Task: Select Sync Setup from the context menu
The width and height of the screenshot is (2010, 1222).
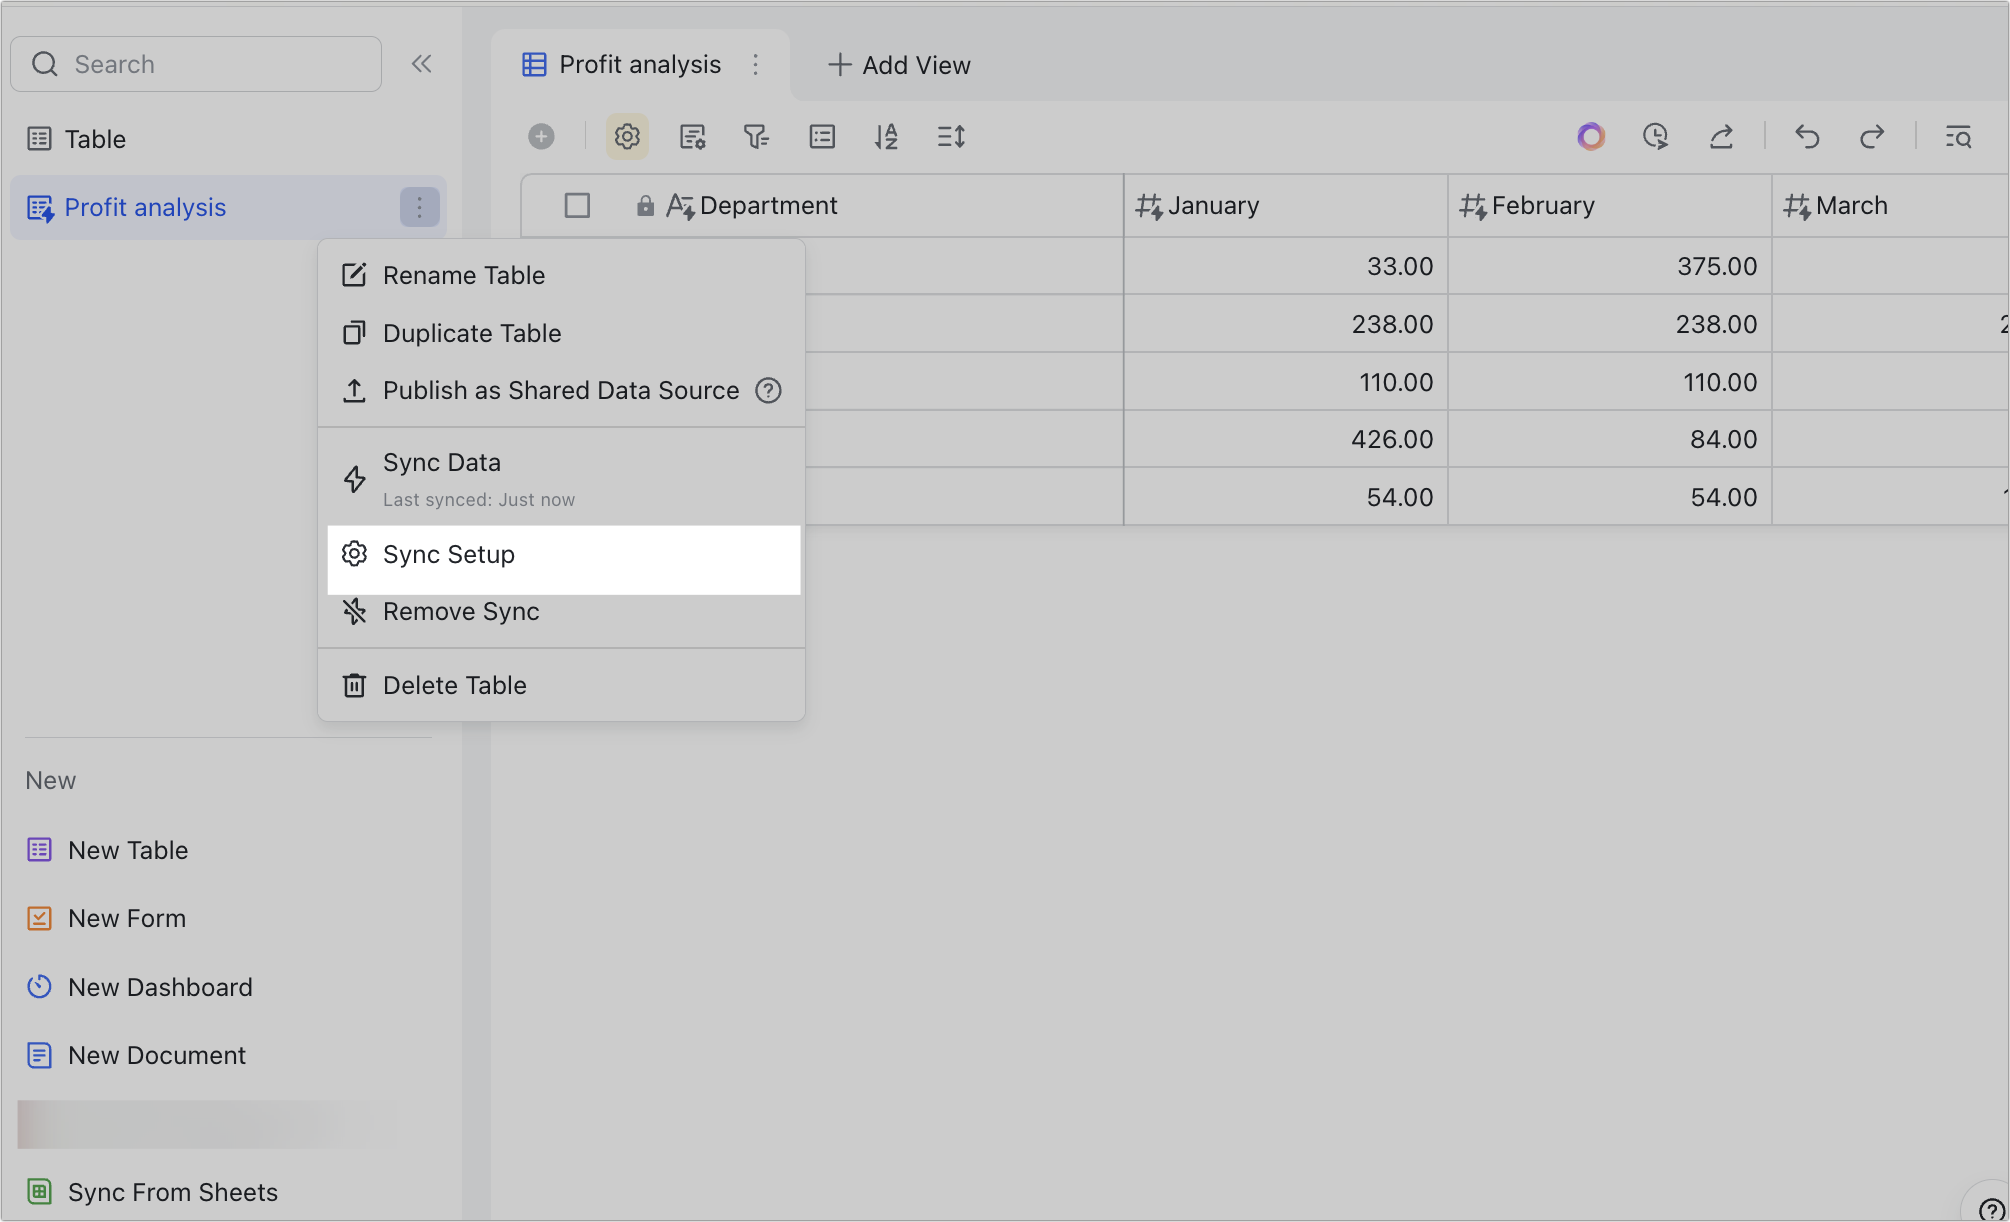Action: (448, 554)
